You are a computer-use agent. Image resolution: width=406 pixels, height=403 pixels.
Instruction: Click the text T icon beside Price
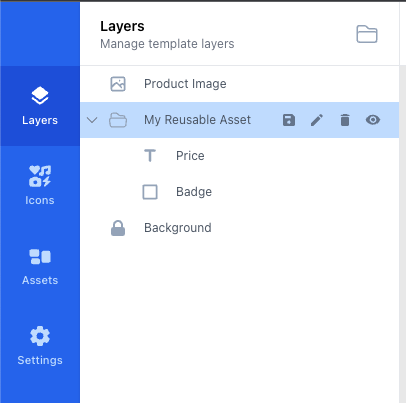(x=150, y=156)
